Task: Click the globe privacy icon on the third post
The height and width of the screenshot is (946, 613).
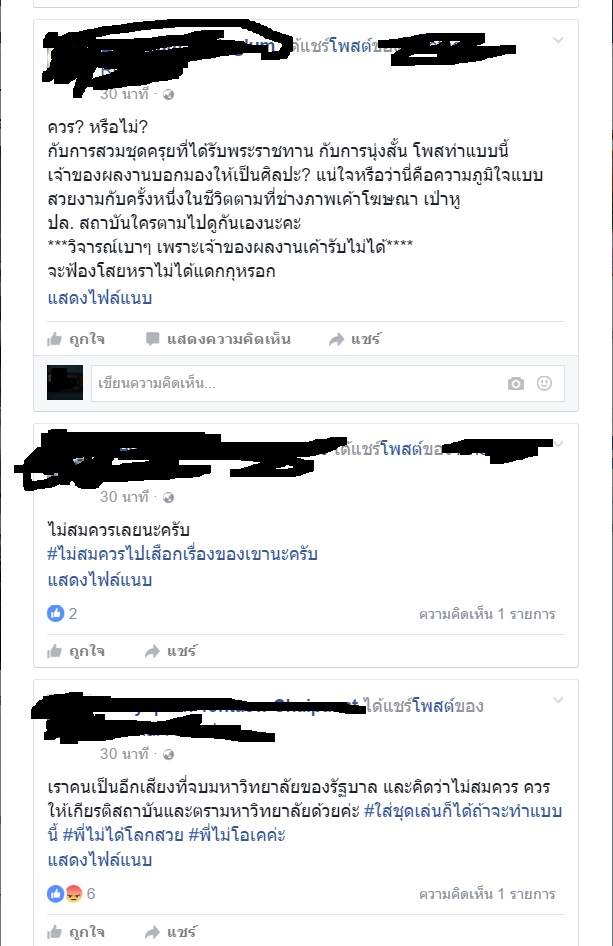Action: pos(168,754)
